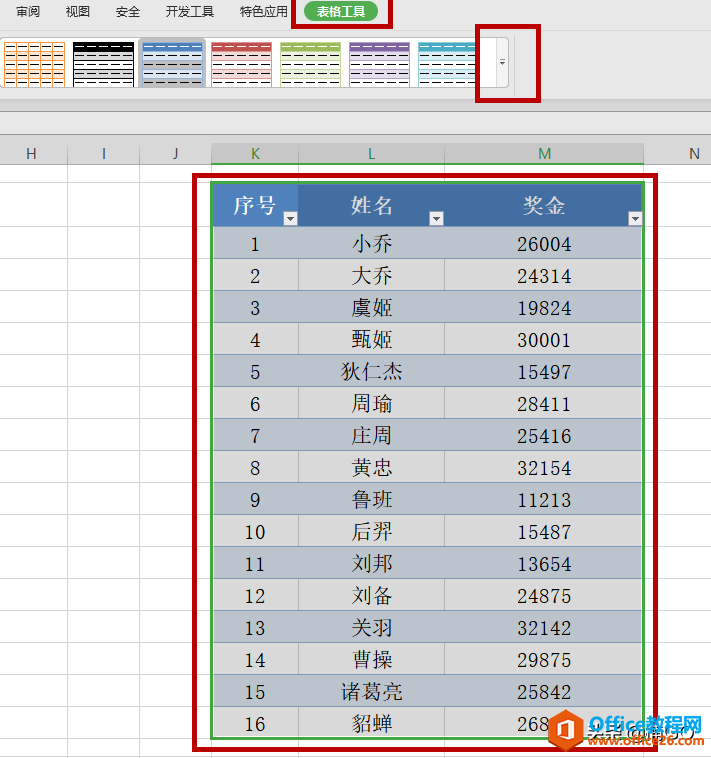Apply the black banded table style

(103, 64)
